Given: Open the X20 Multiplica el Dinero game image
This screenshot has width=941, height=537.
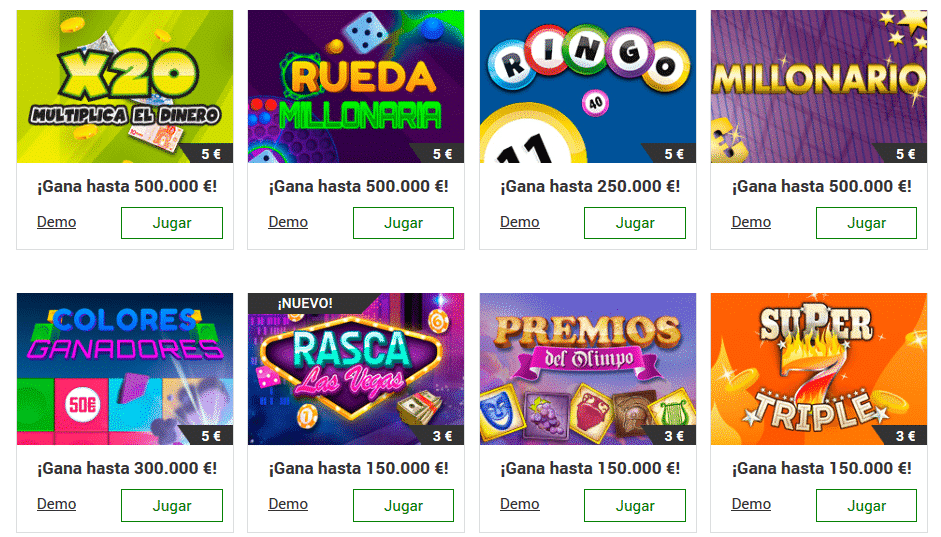Looking at the screenshot, I should (125, 86).
